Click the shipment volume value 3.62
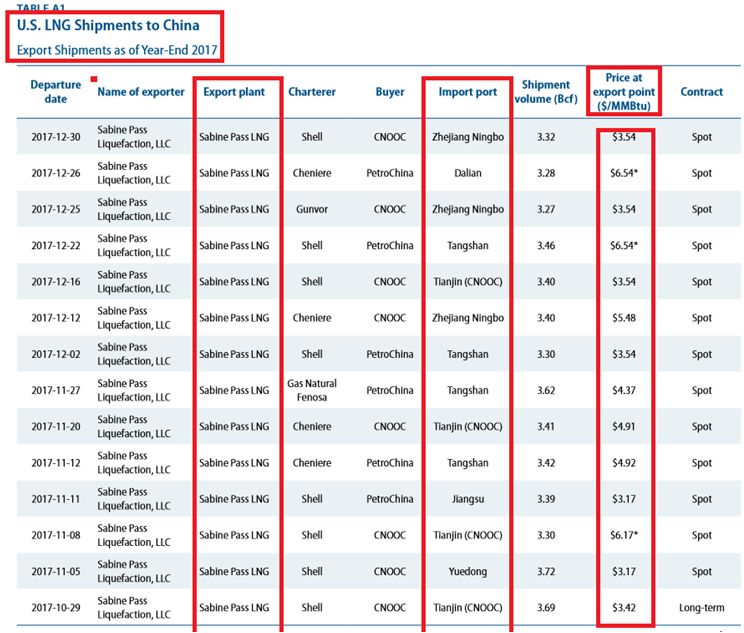 (546, 391)
